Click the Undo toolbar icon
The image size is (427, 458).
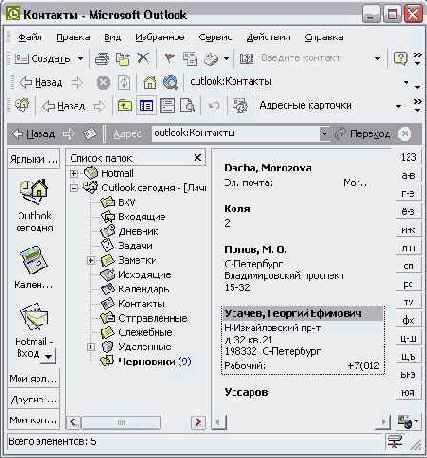[x=214, y=106]
